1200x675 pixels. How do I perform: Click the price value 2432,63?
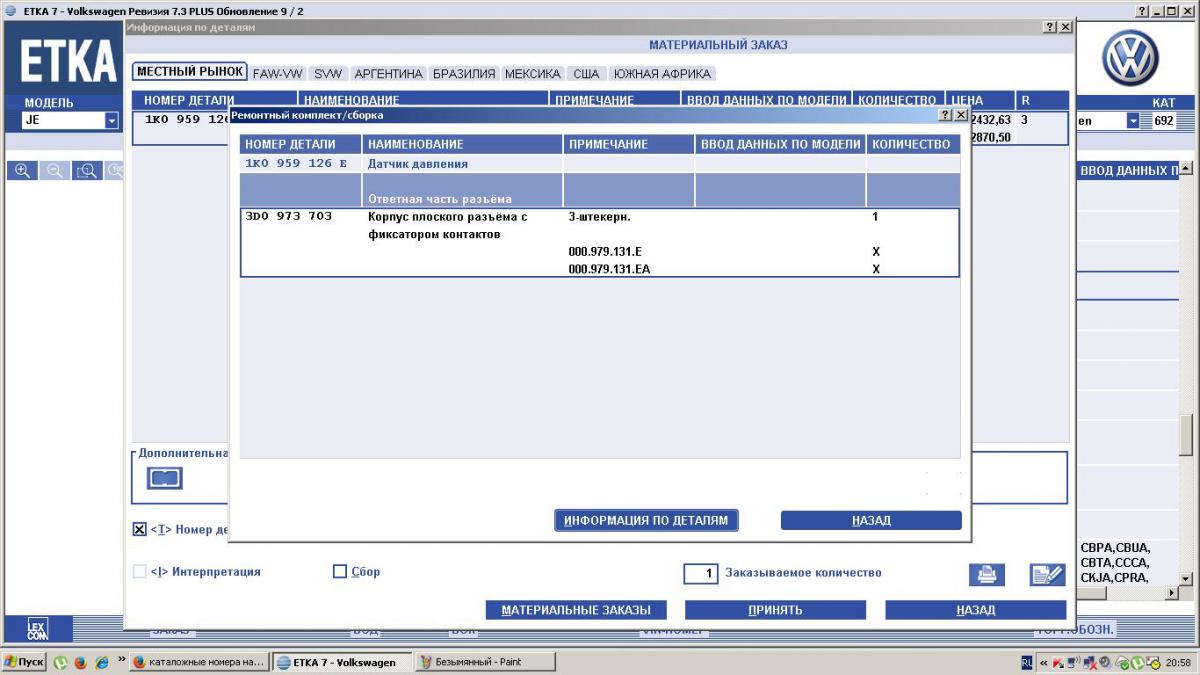[991, 120]
